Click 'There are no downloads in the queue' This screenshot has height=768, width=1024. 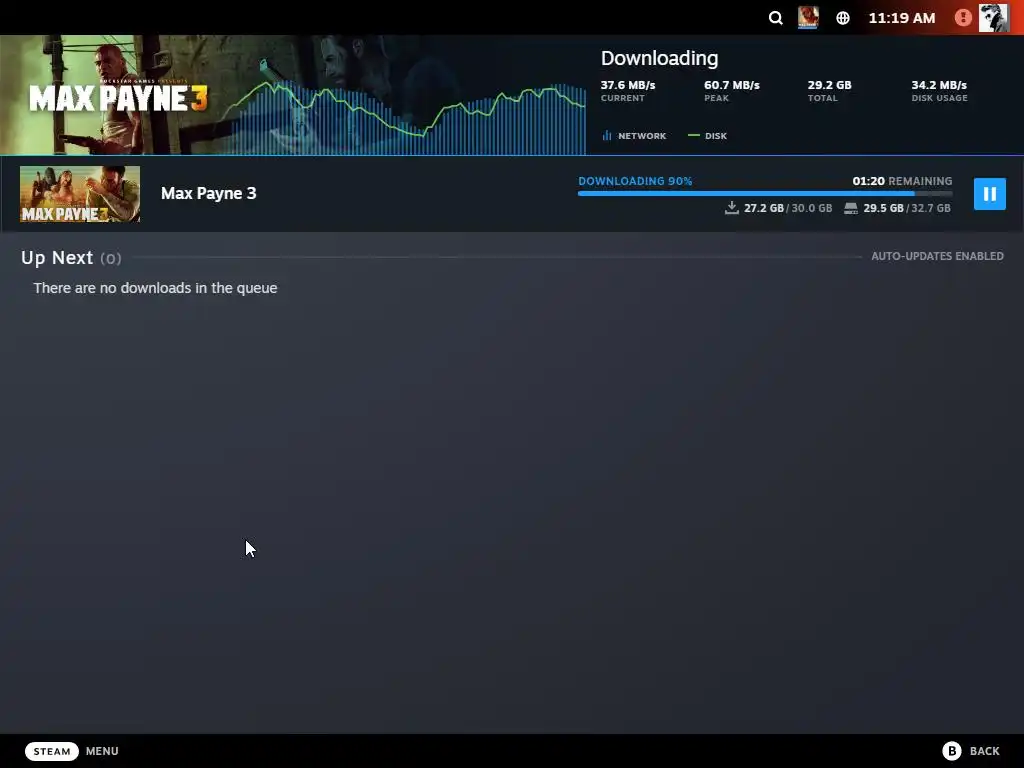pos(155,288)
